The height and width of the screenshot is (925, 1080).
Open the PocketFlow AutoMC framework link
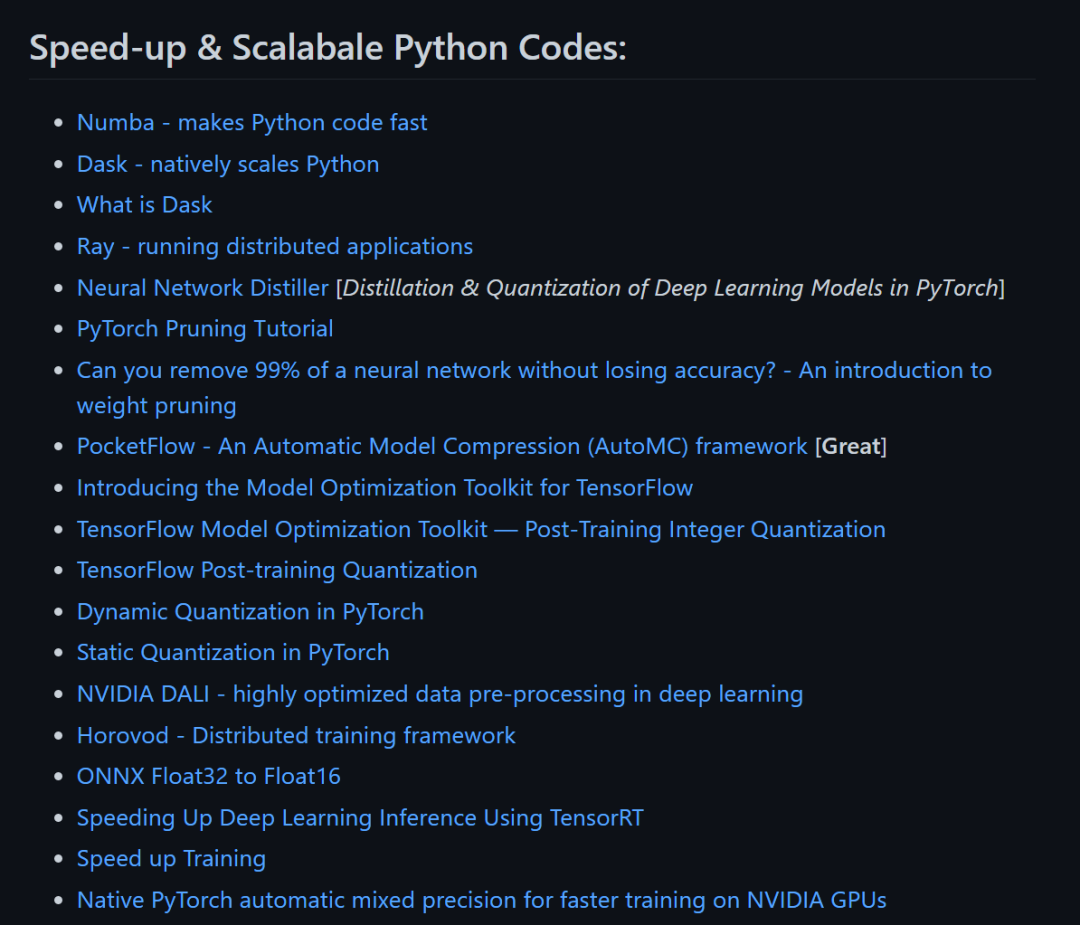coord(442,446)
